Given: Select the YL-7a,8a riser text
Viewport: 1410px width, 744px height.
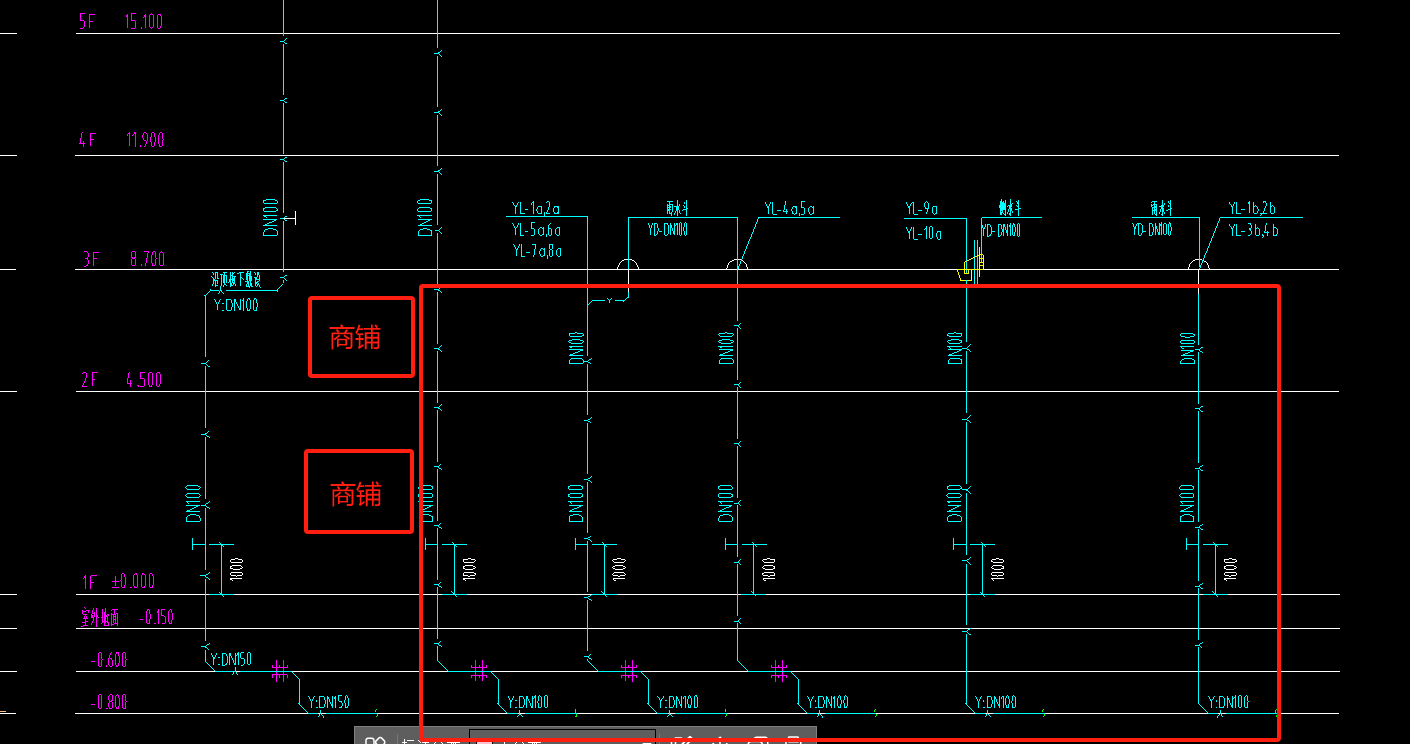Looking at the screenshot, I should pyautogui.click(x=537, y=251).
